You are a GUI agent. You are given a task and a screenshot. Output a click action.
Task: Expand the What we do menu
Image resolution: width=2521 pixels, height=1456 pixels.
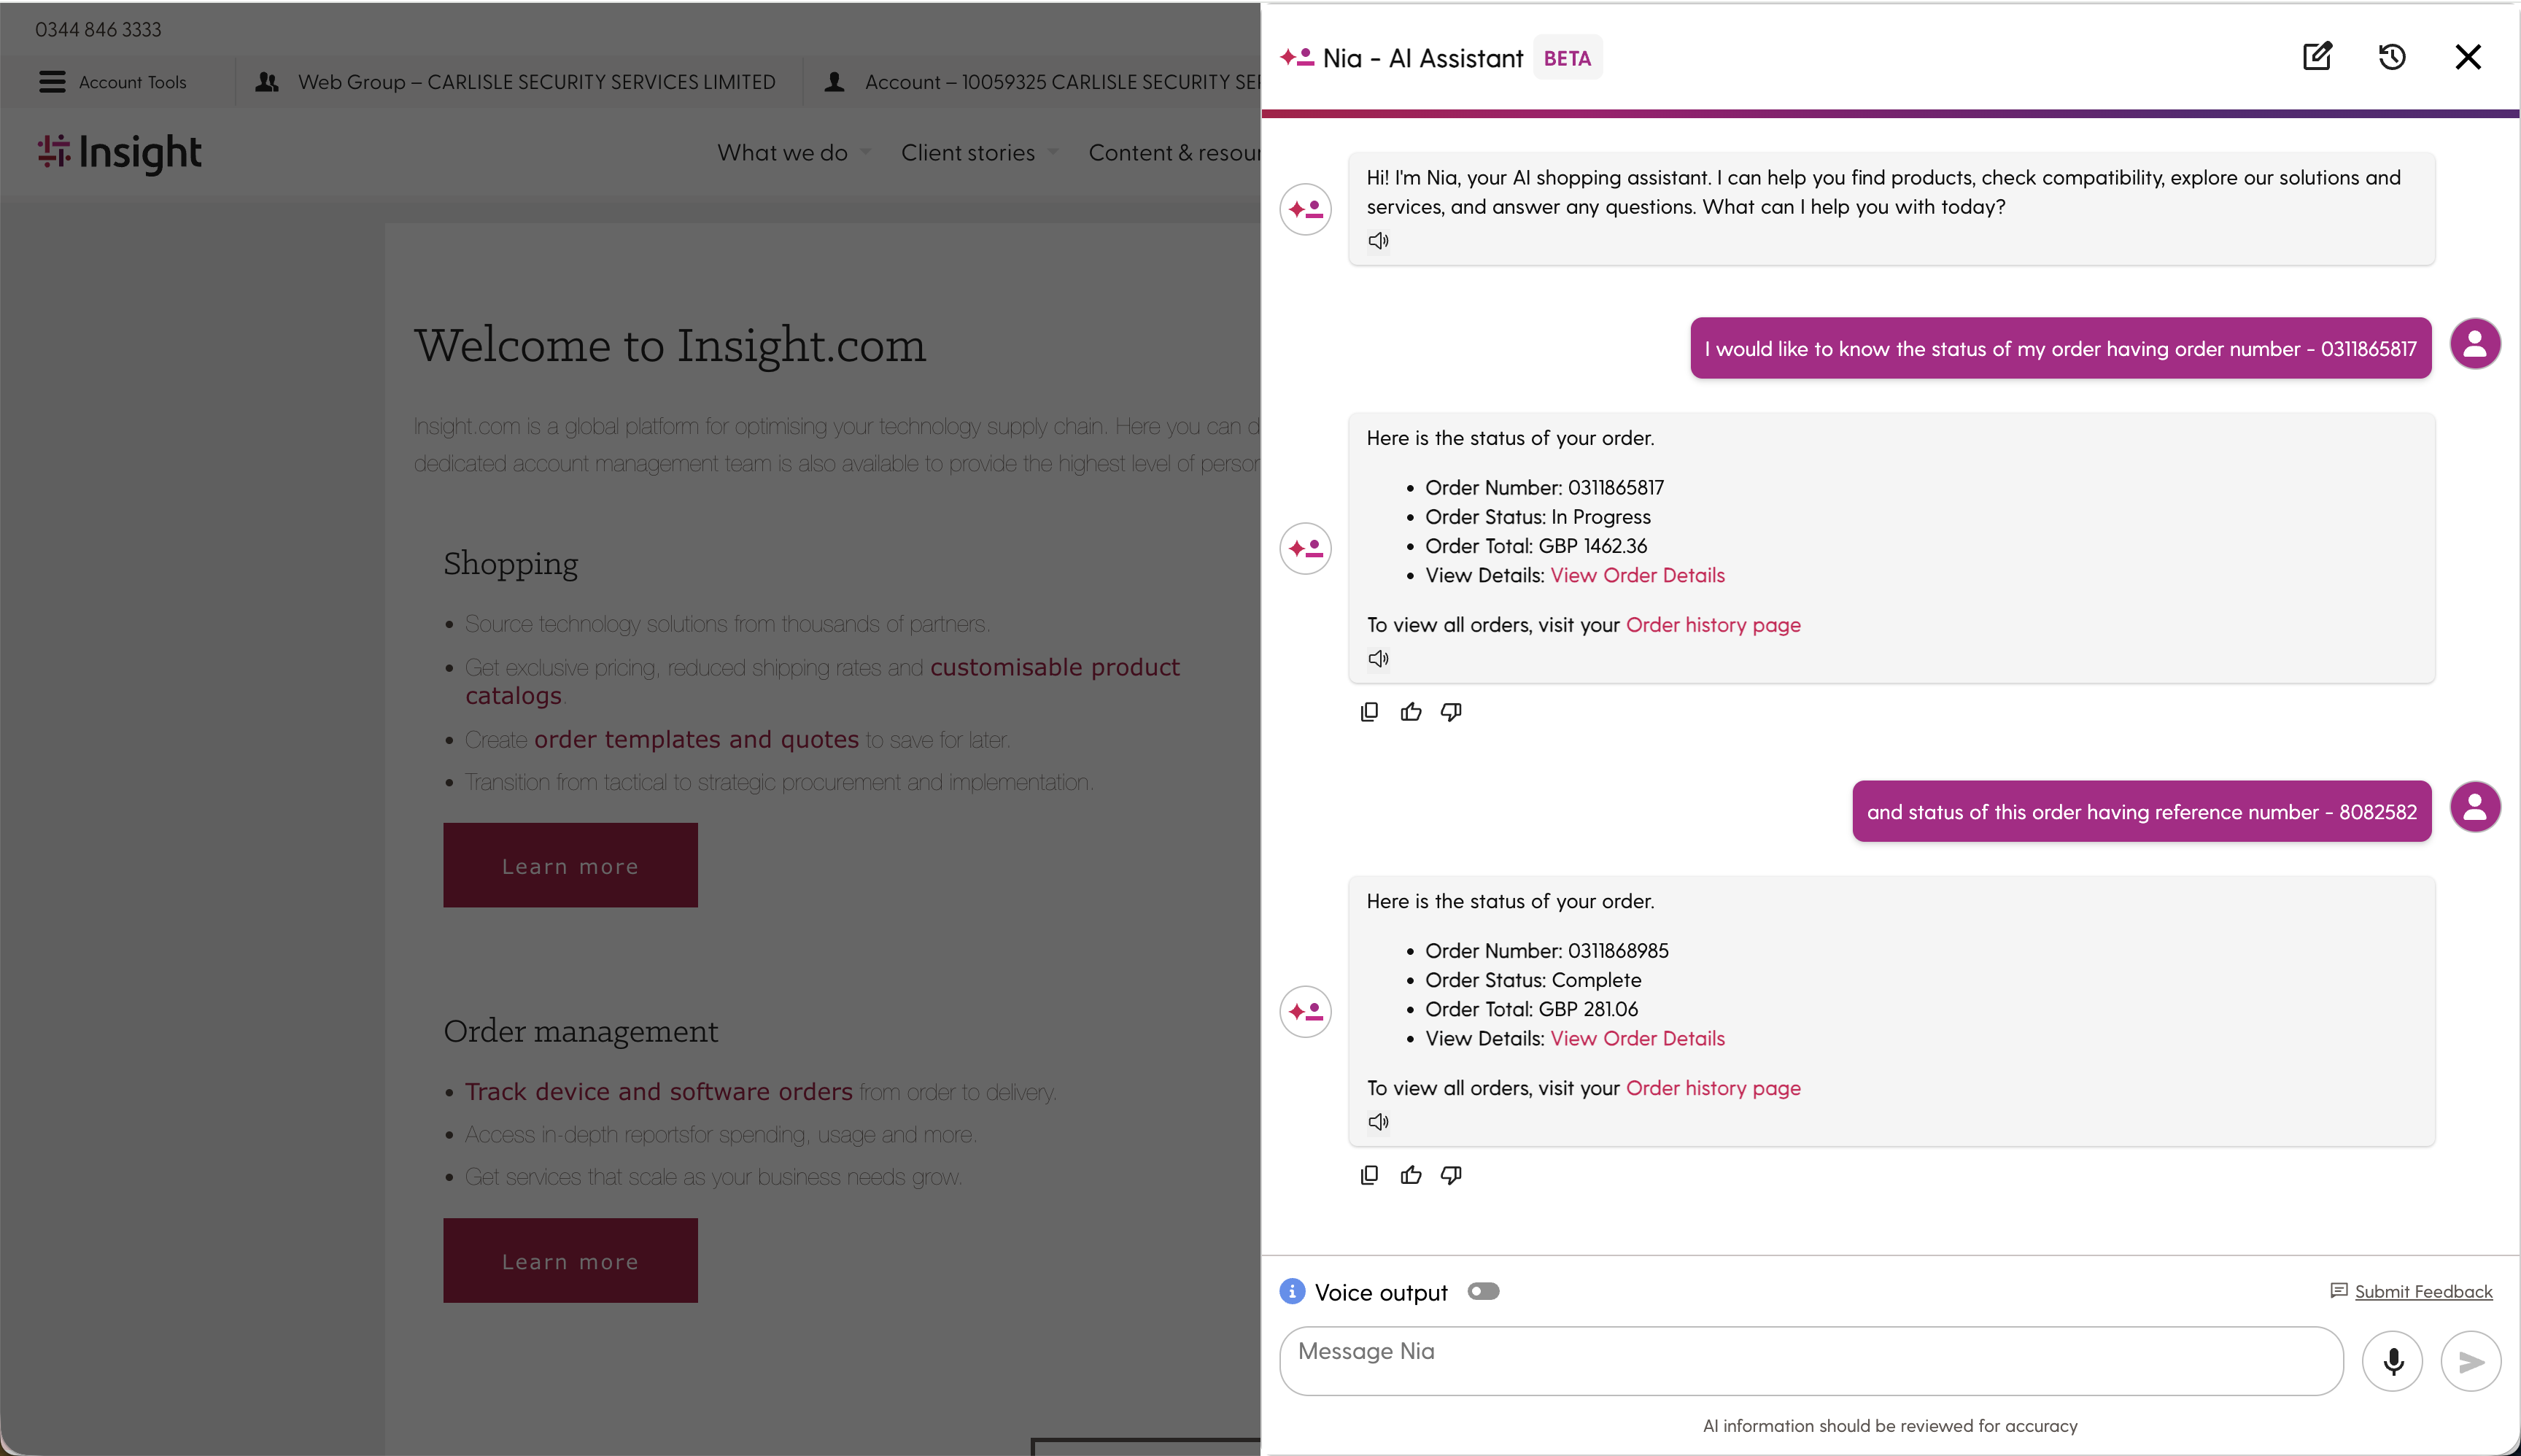(793, 153)
